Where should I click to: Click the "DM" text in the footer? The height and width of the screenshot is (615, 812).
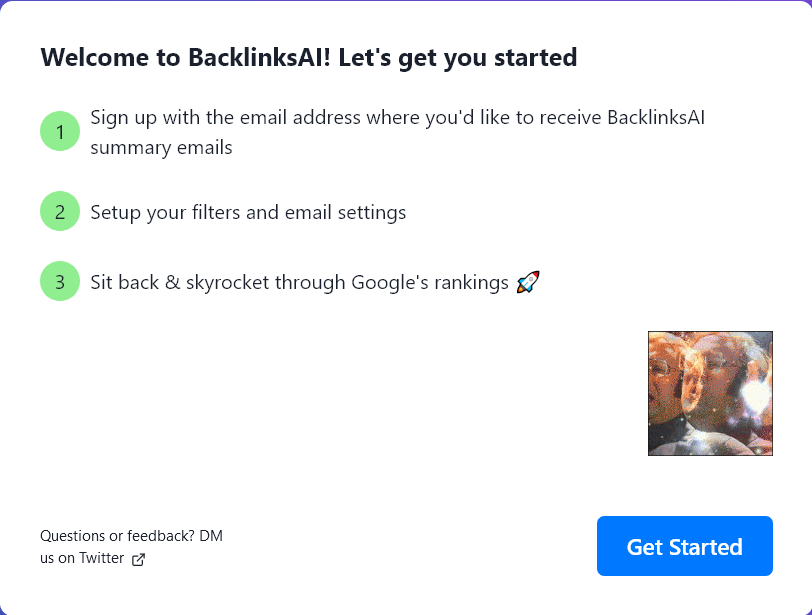[x=211, y=536]
